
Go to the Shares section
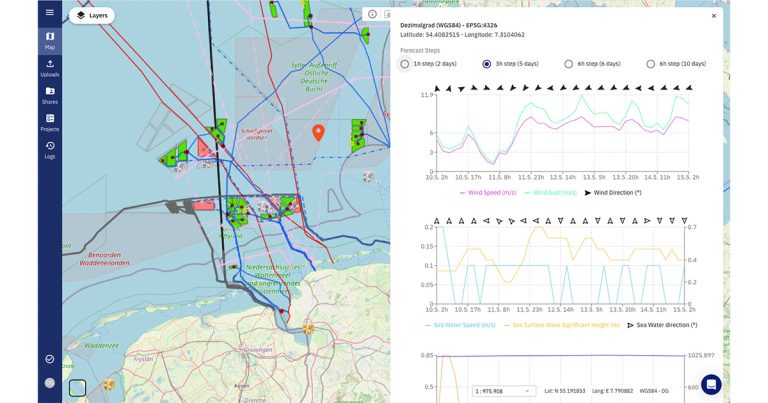pos(50,95)
